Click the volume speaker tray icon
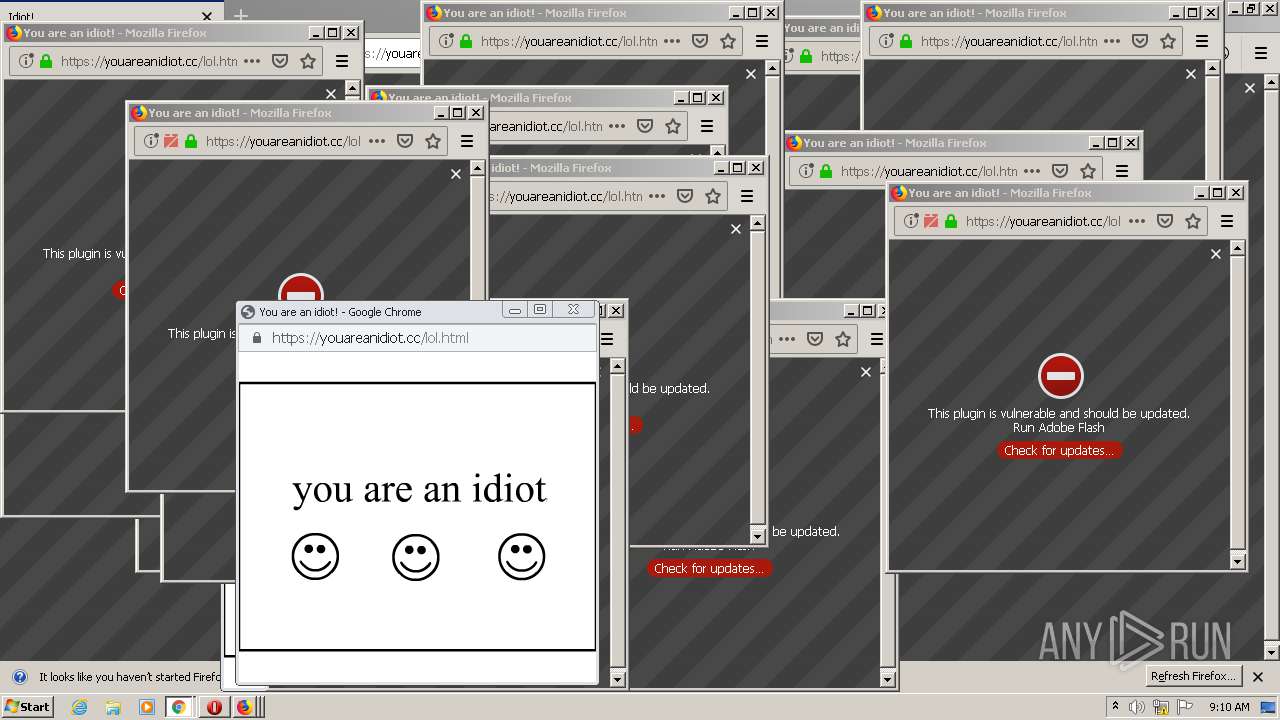 1136,707
